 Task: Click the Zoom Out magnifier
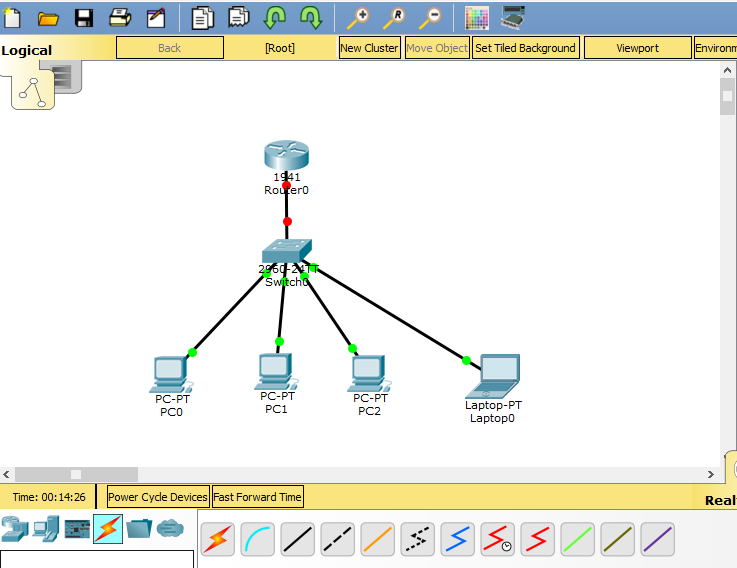430,17
